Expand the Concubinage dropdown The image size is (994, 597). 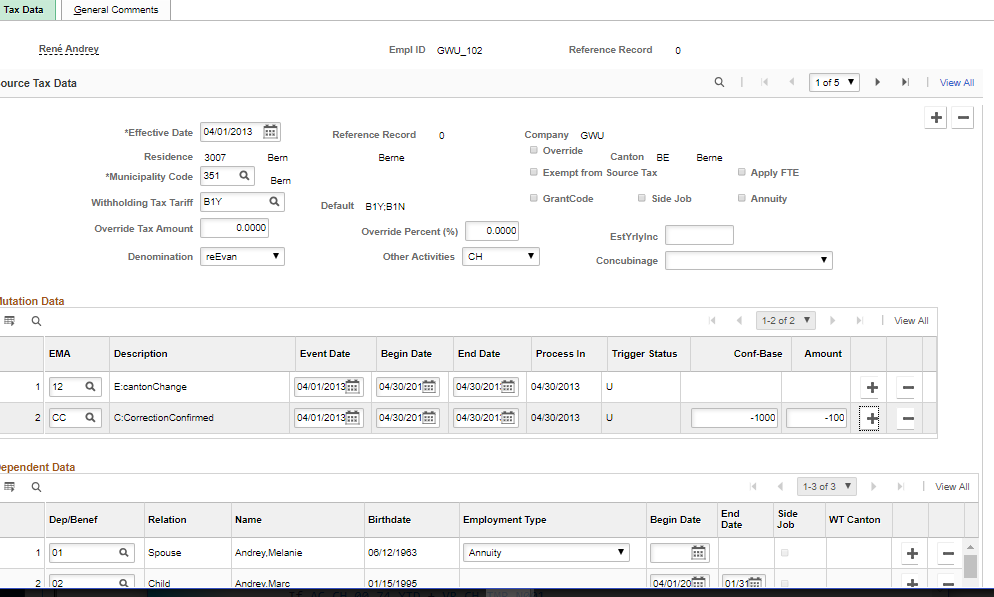[x=749, y=260]
